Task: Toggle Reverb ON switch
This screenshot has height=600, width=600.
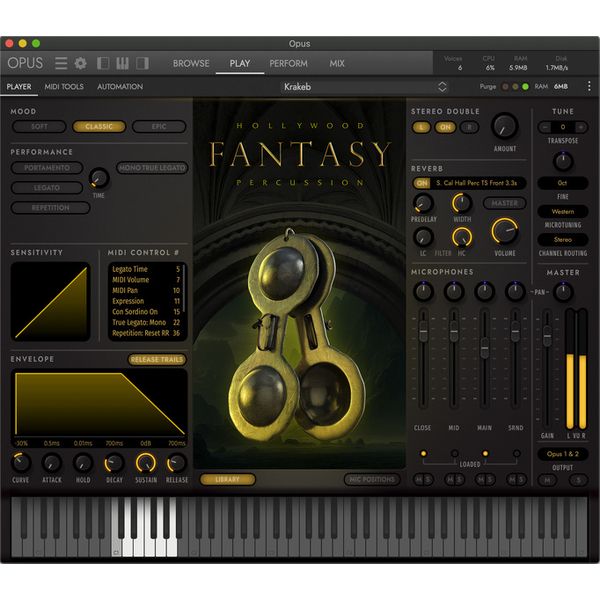Action: (x=422, y=183)
